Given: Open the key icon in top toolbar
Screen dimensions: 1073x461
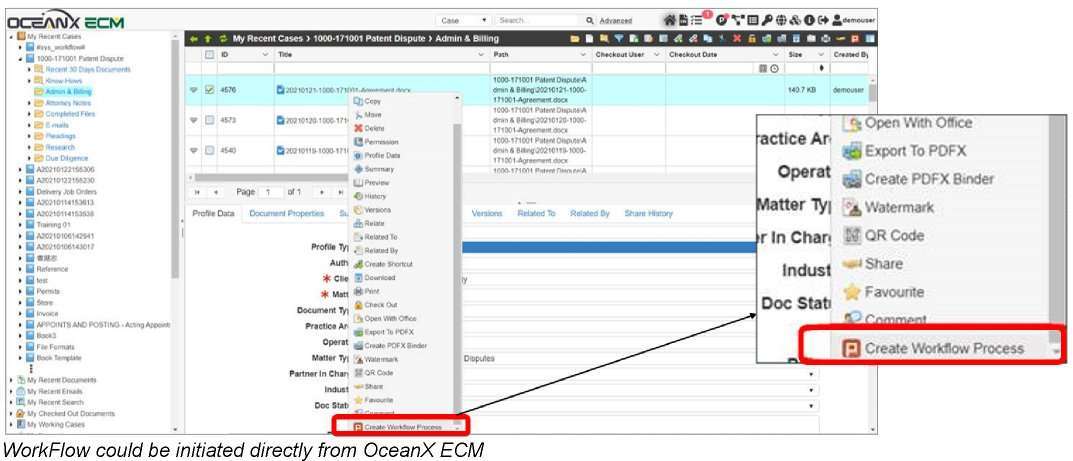Looking at the screenshot, I should point(767,21).
